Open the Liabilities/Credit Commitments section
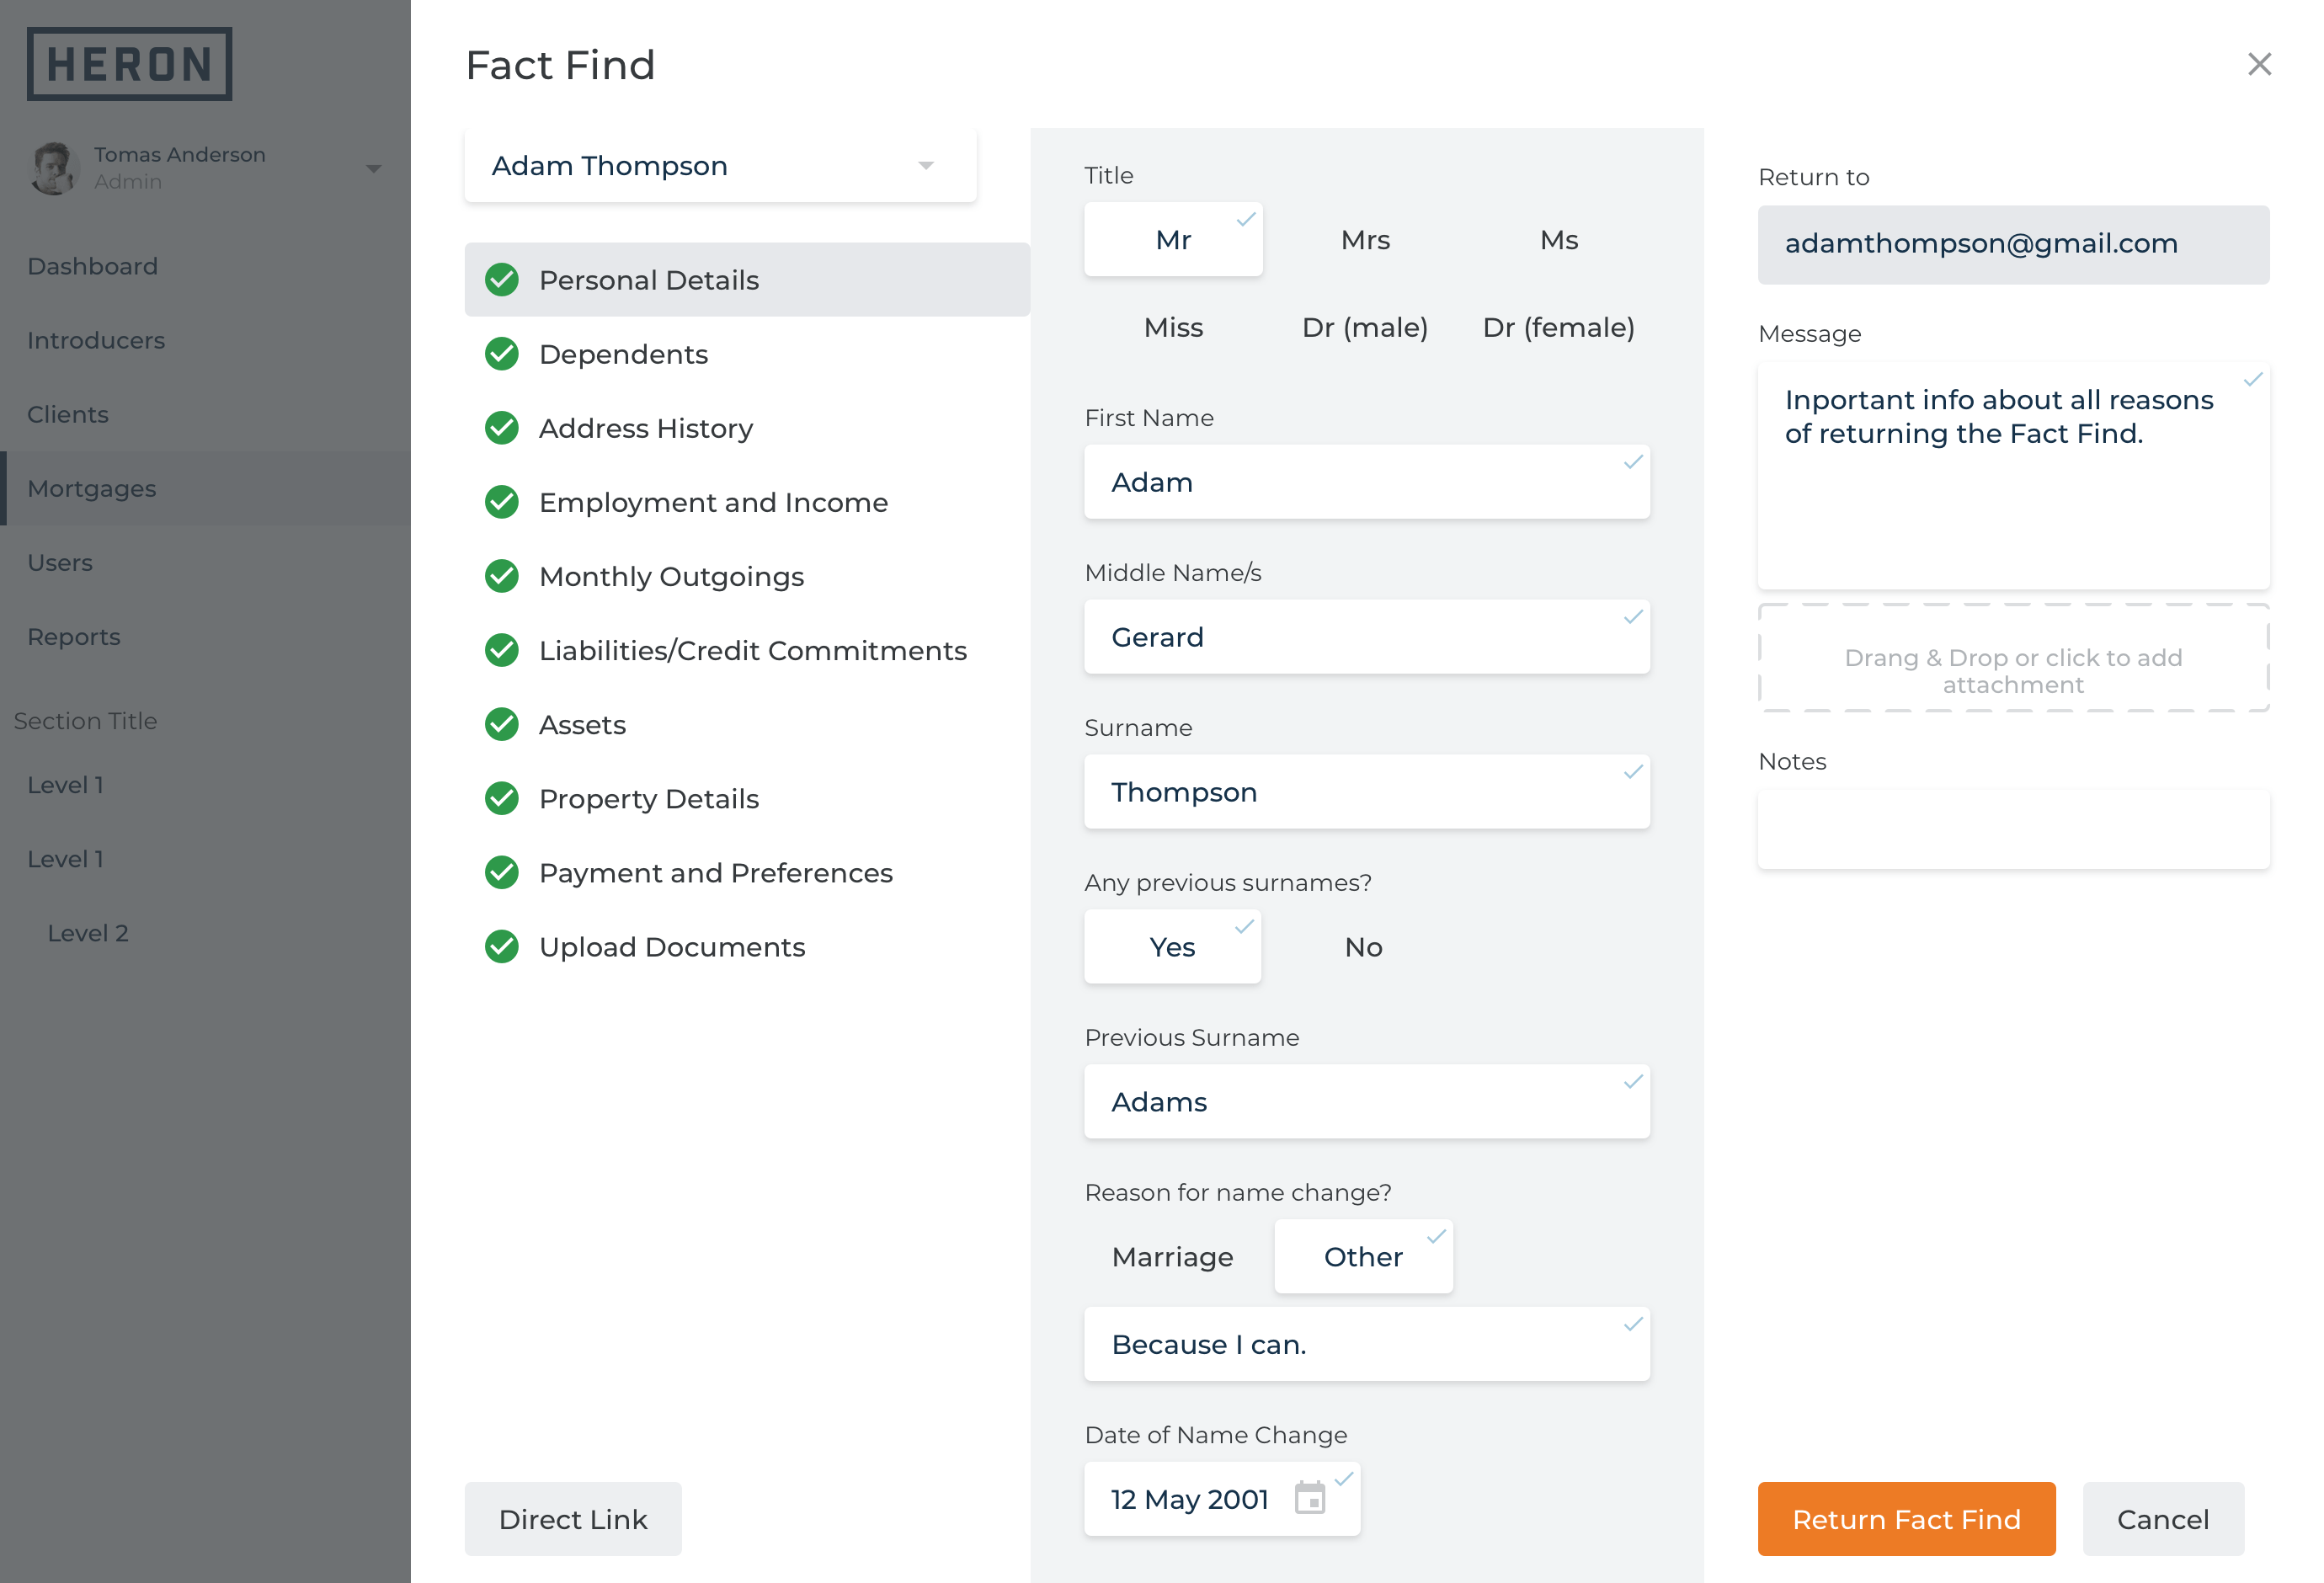Viewport: 2324px width, 1583px height. tap(747, 650)
